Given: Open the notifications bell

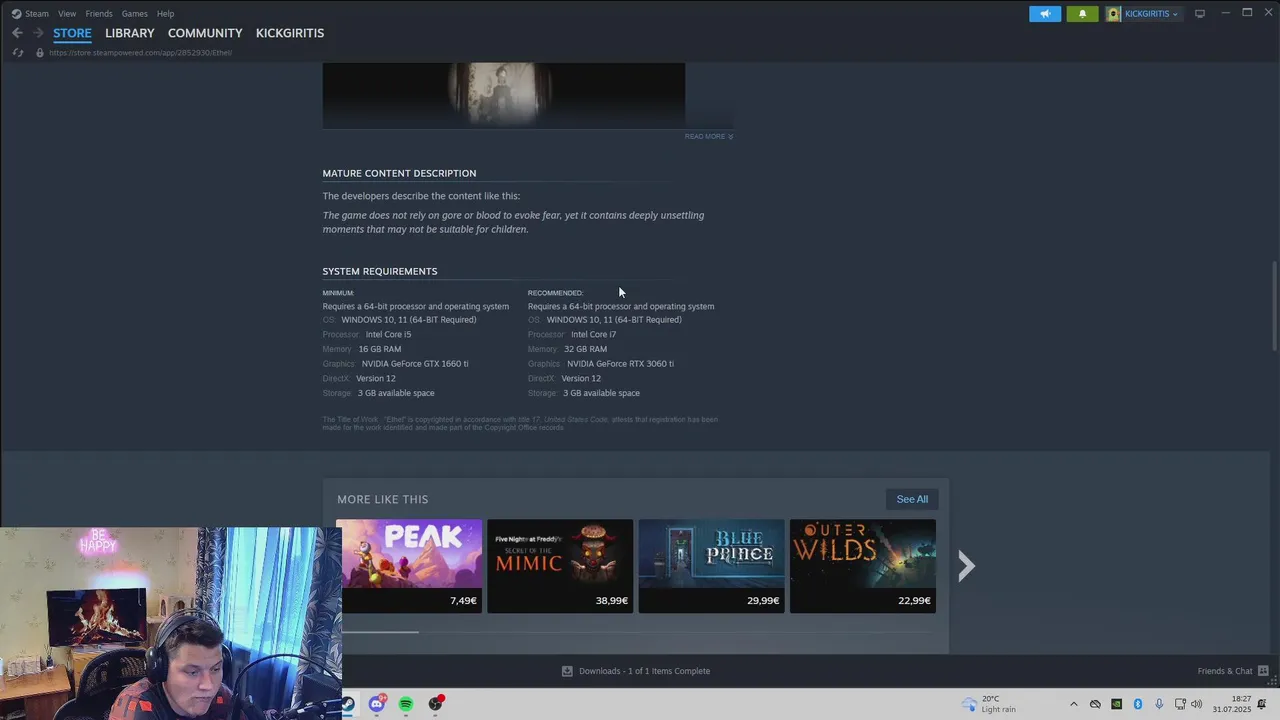Looking at the screenshot, I should [1082, 14].
